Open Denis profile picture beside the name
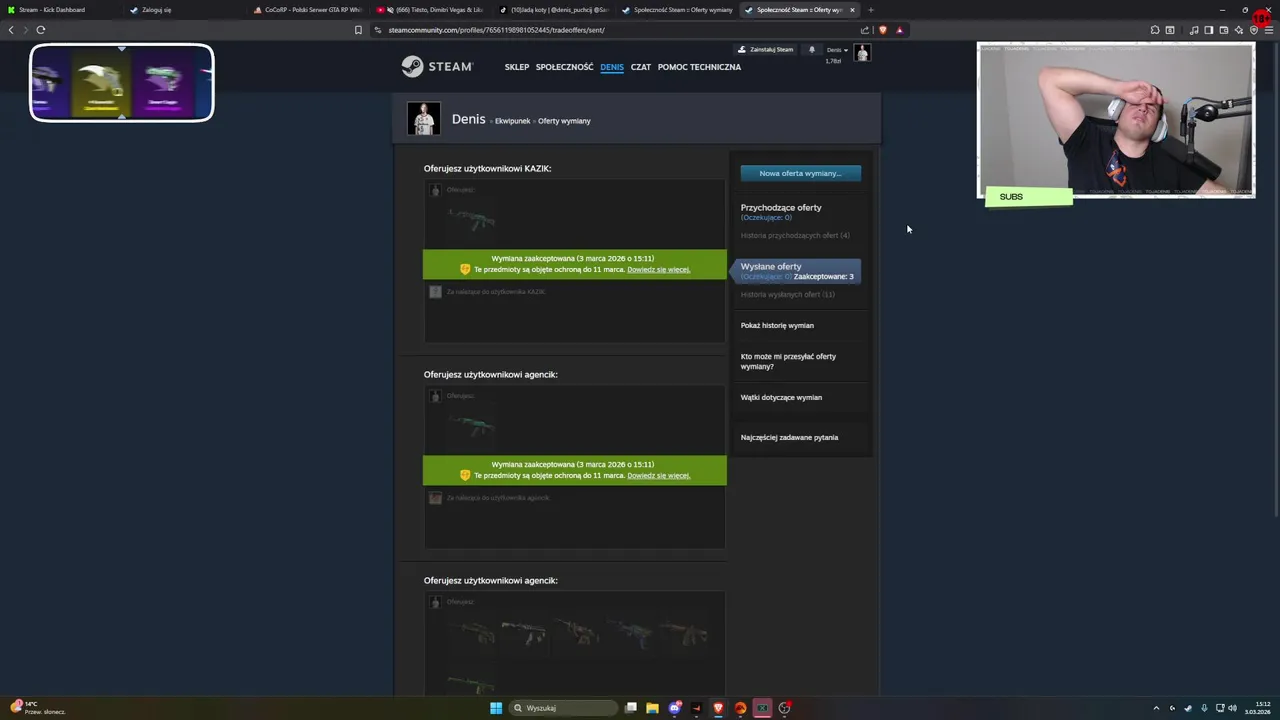The width and height of the screenshot is (1280, 720). (424, 118)
